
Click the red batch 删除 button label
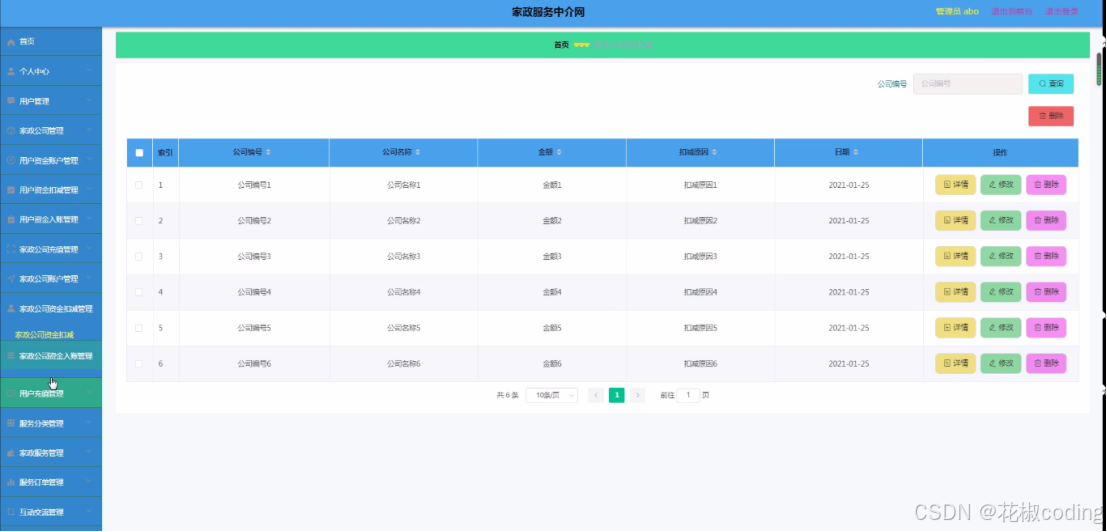pyautogui.click(x=1056, y=116)
